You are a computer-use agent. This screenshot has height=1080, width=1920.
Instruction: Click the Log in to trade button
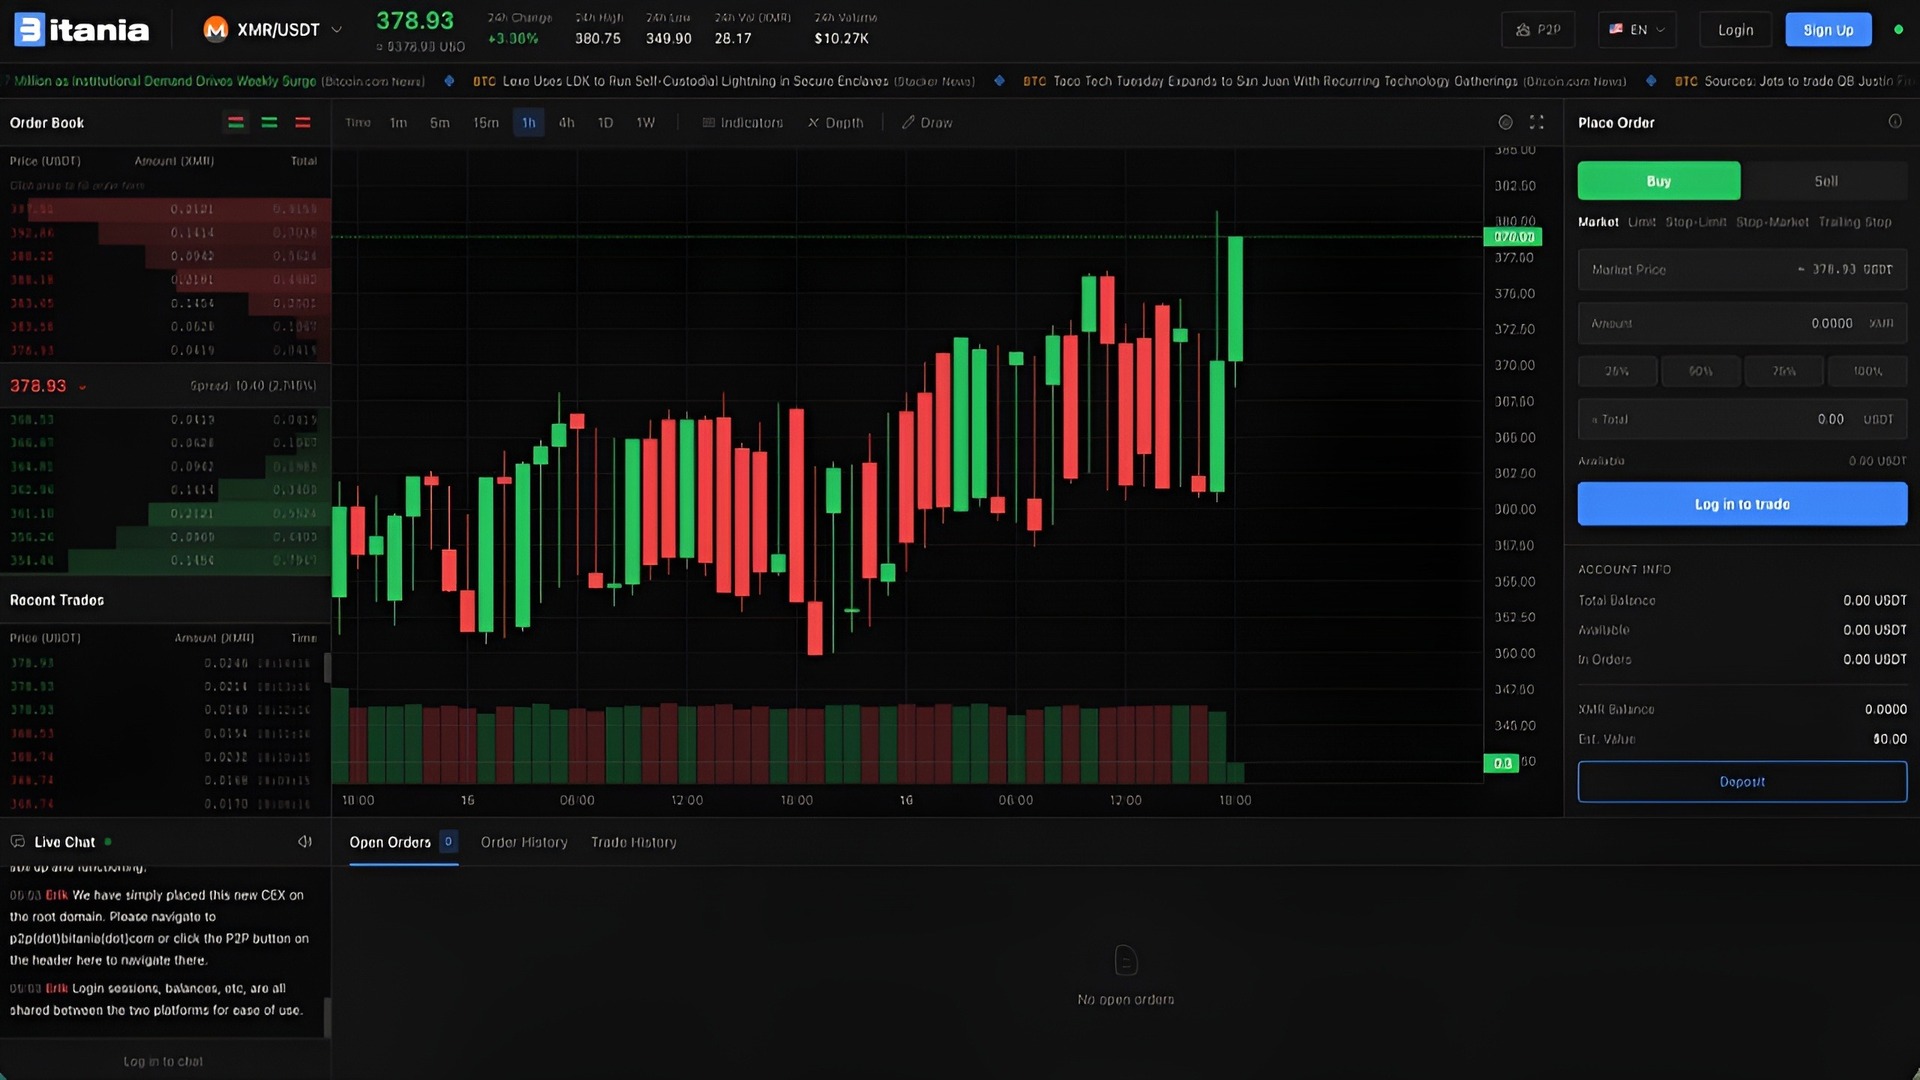point(1741,504)
